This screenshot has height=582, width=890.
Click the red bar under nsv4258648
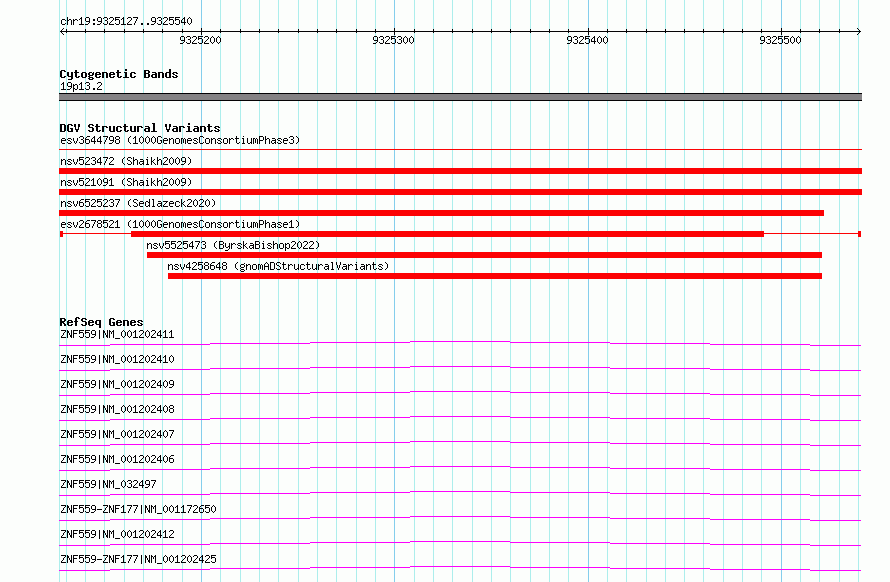coord(495,276)
